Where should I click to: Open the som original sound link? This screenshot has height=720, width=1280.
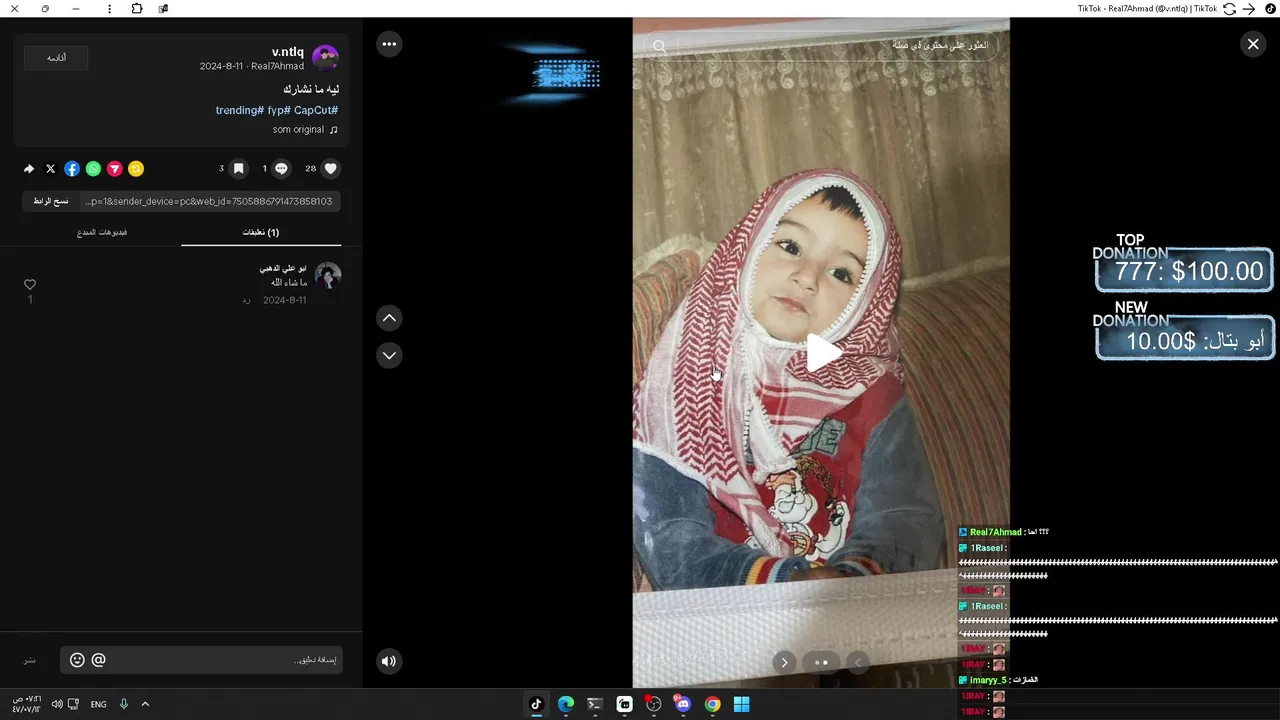tap(305, 129)
